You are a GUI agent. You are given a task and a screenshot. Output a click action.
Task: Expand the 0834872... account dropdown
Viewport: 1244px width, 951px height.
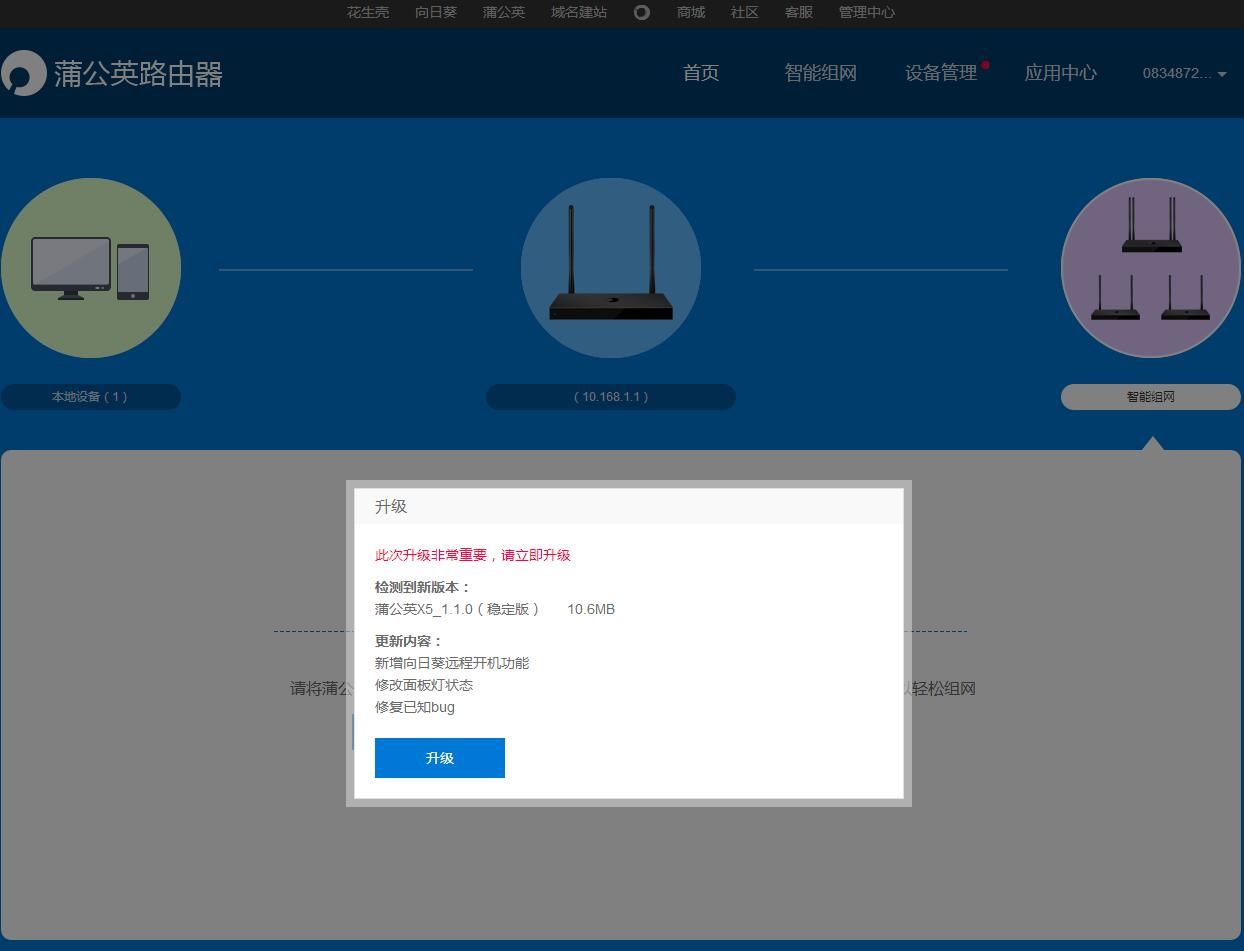1185,73
